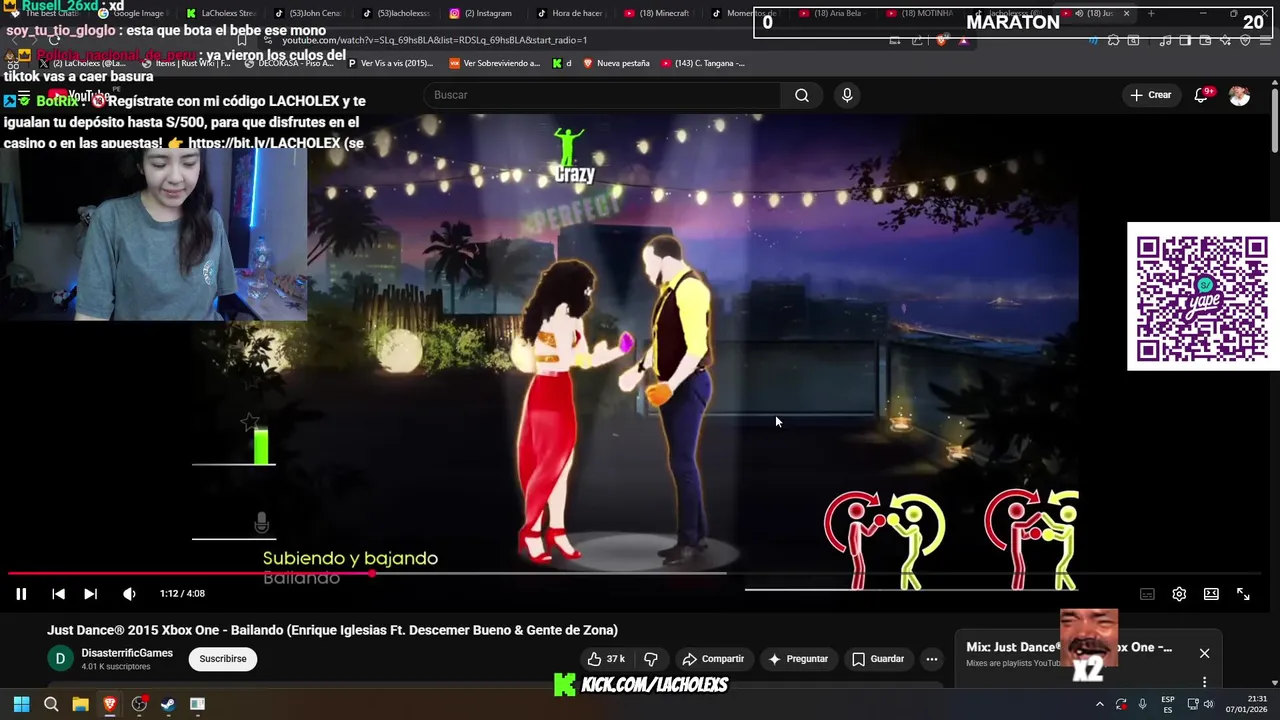Click the magnifier search button
The width and height of the screenshot is (1280, 720).
tap(802, 95)
